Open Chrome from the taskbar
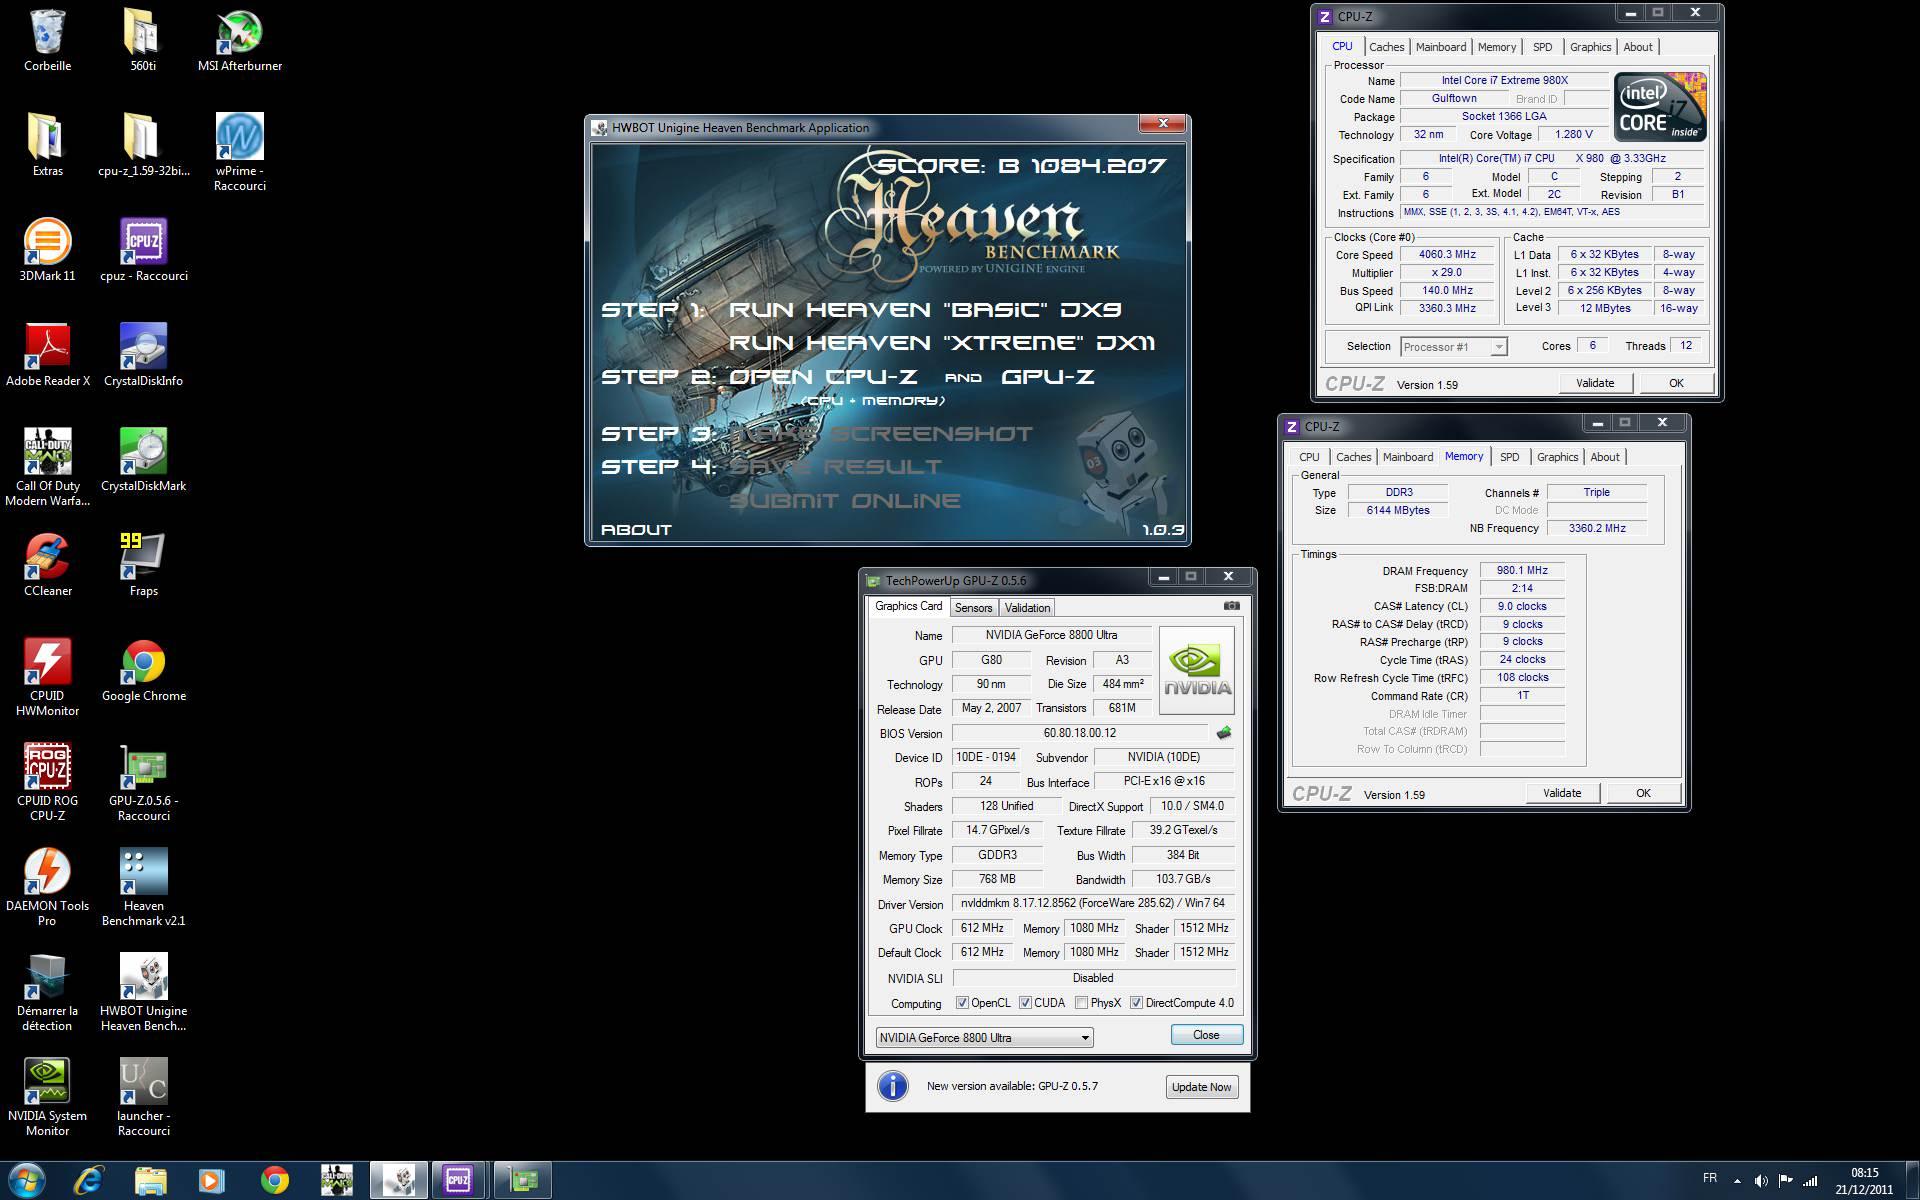Viewport: 1920px width, 1200px height. coord(274,1181)
